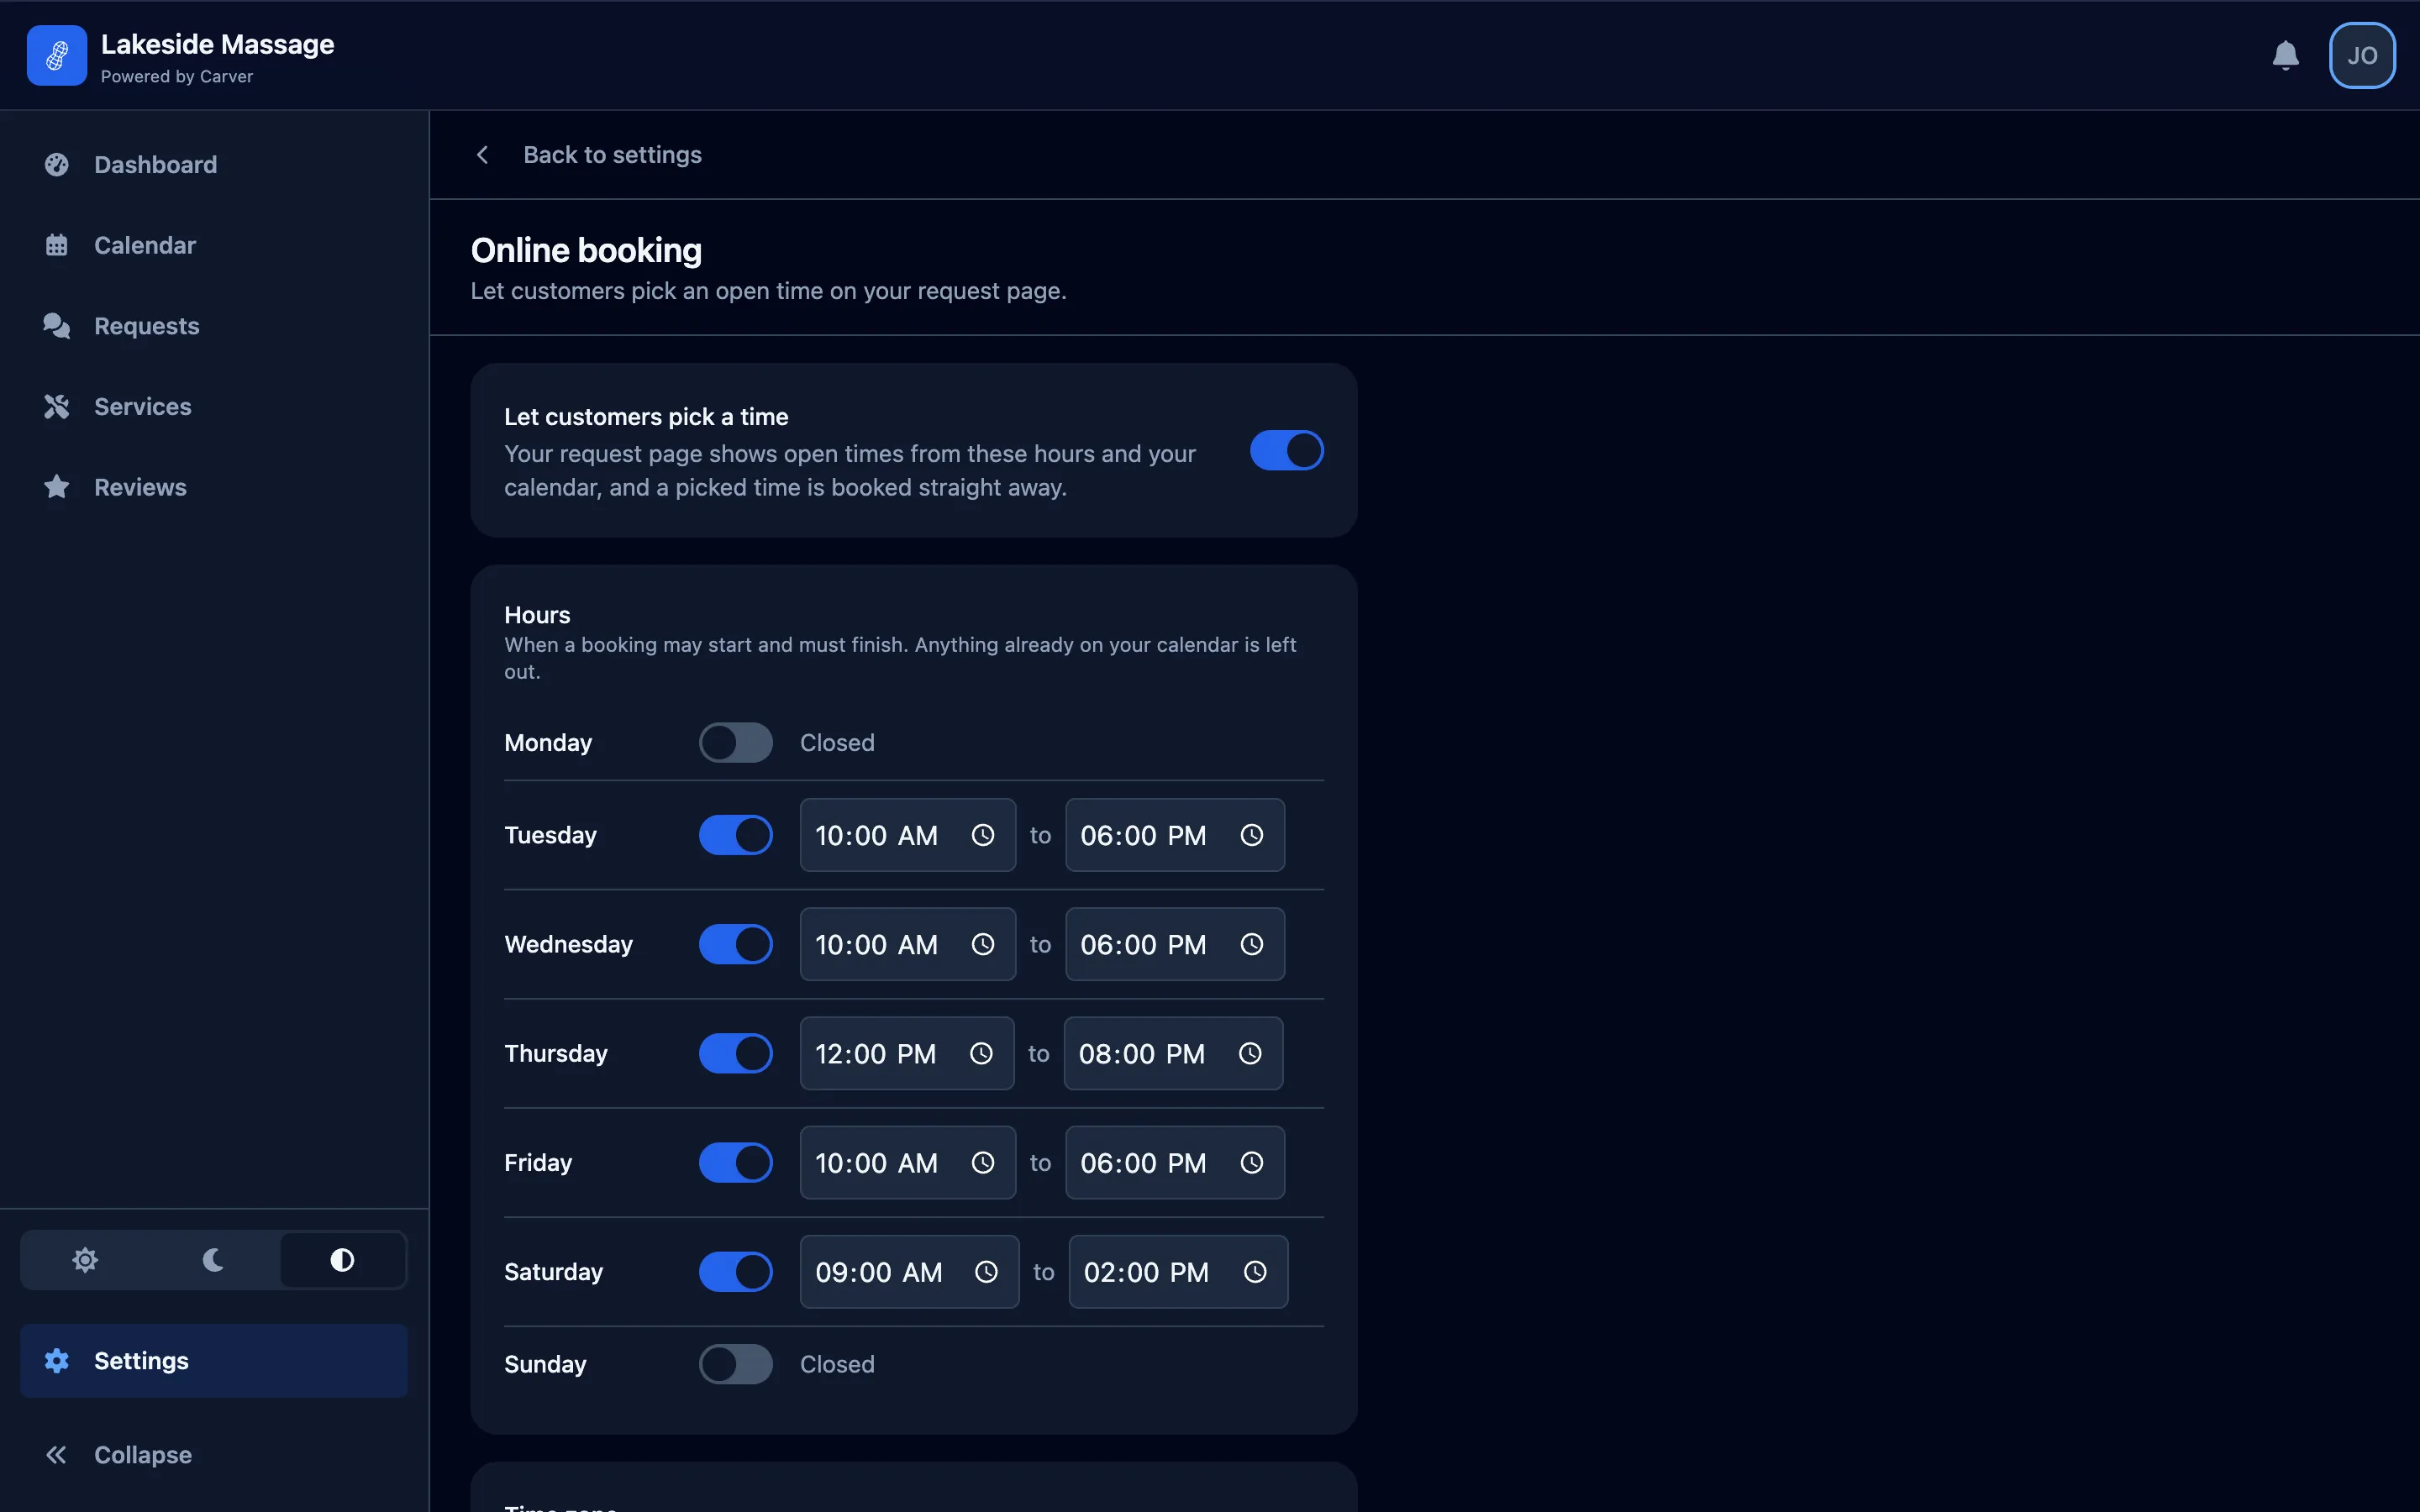Turn off Wednesday hours toggle

click(x=735, y=944)
